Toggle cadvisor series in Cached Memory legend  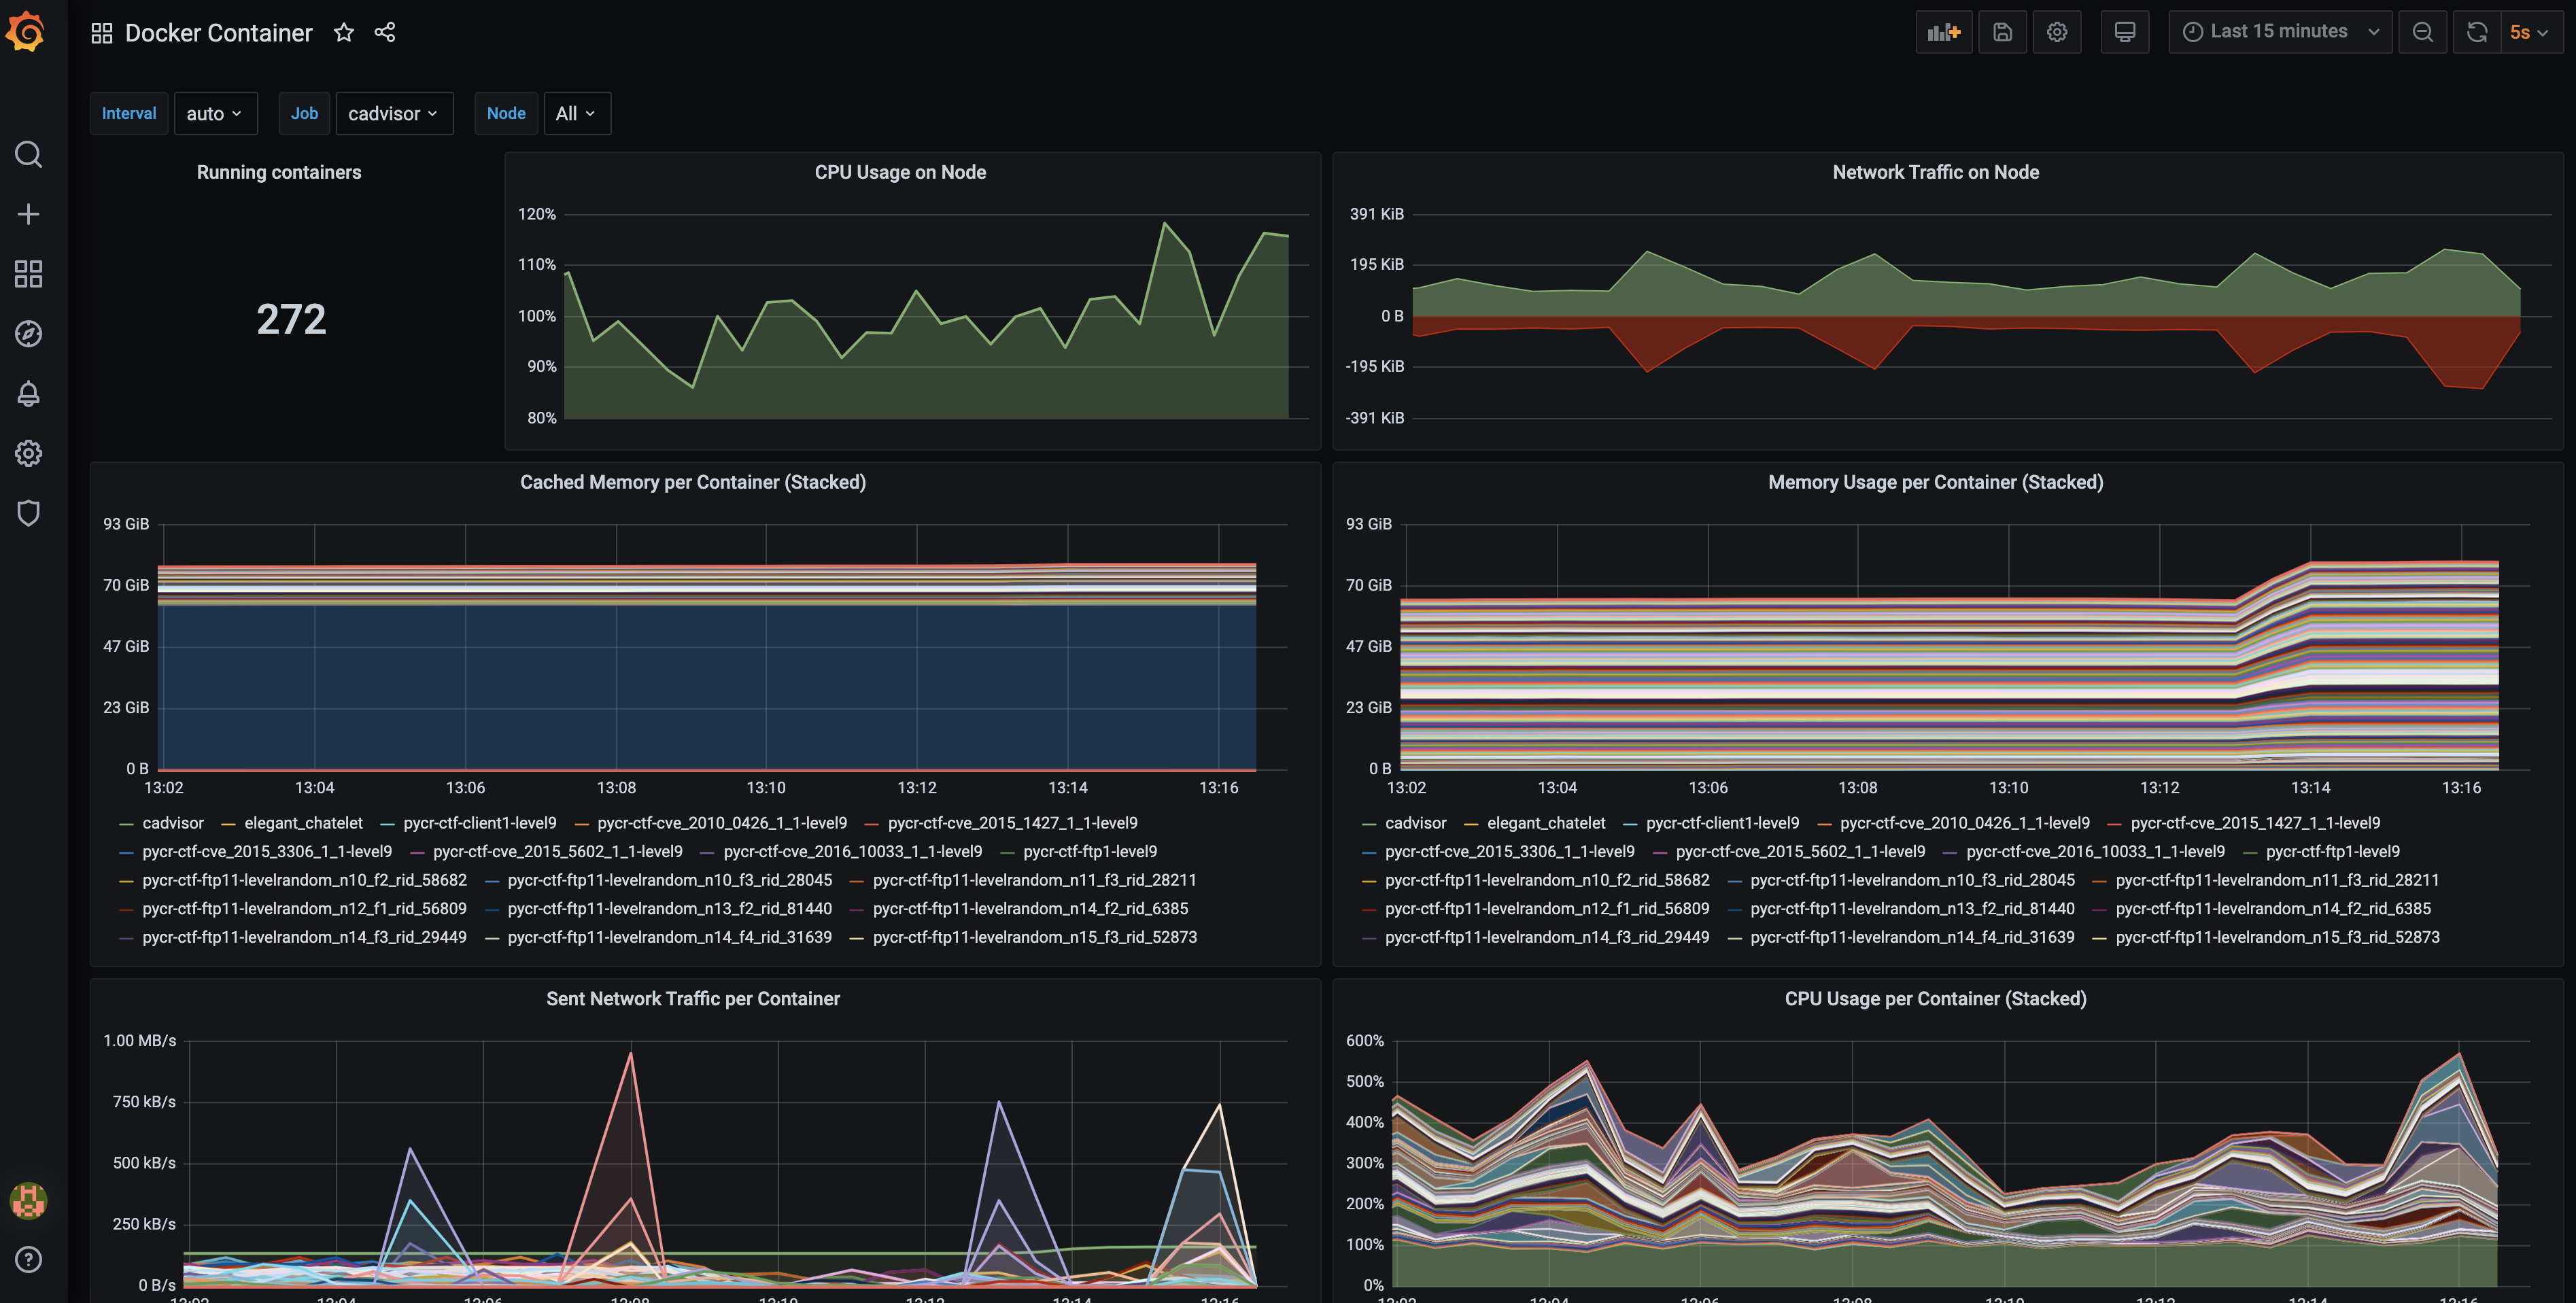click(x=172, y=823)
